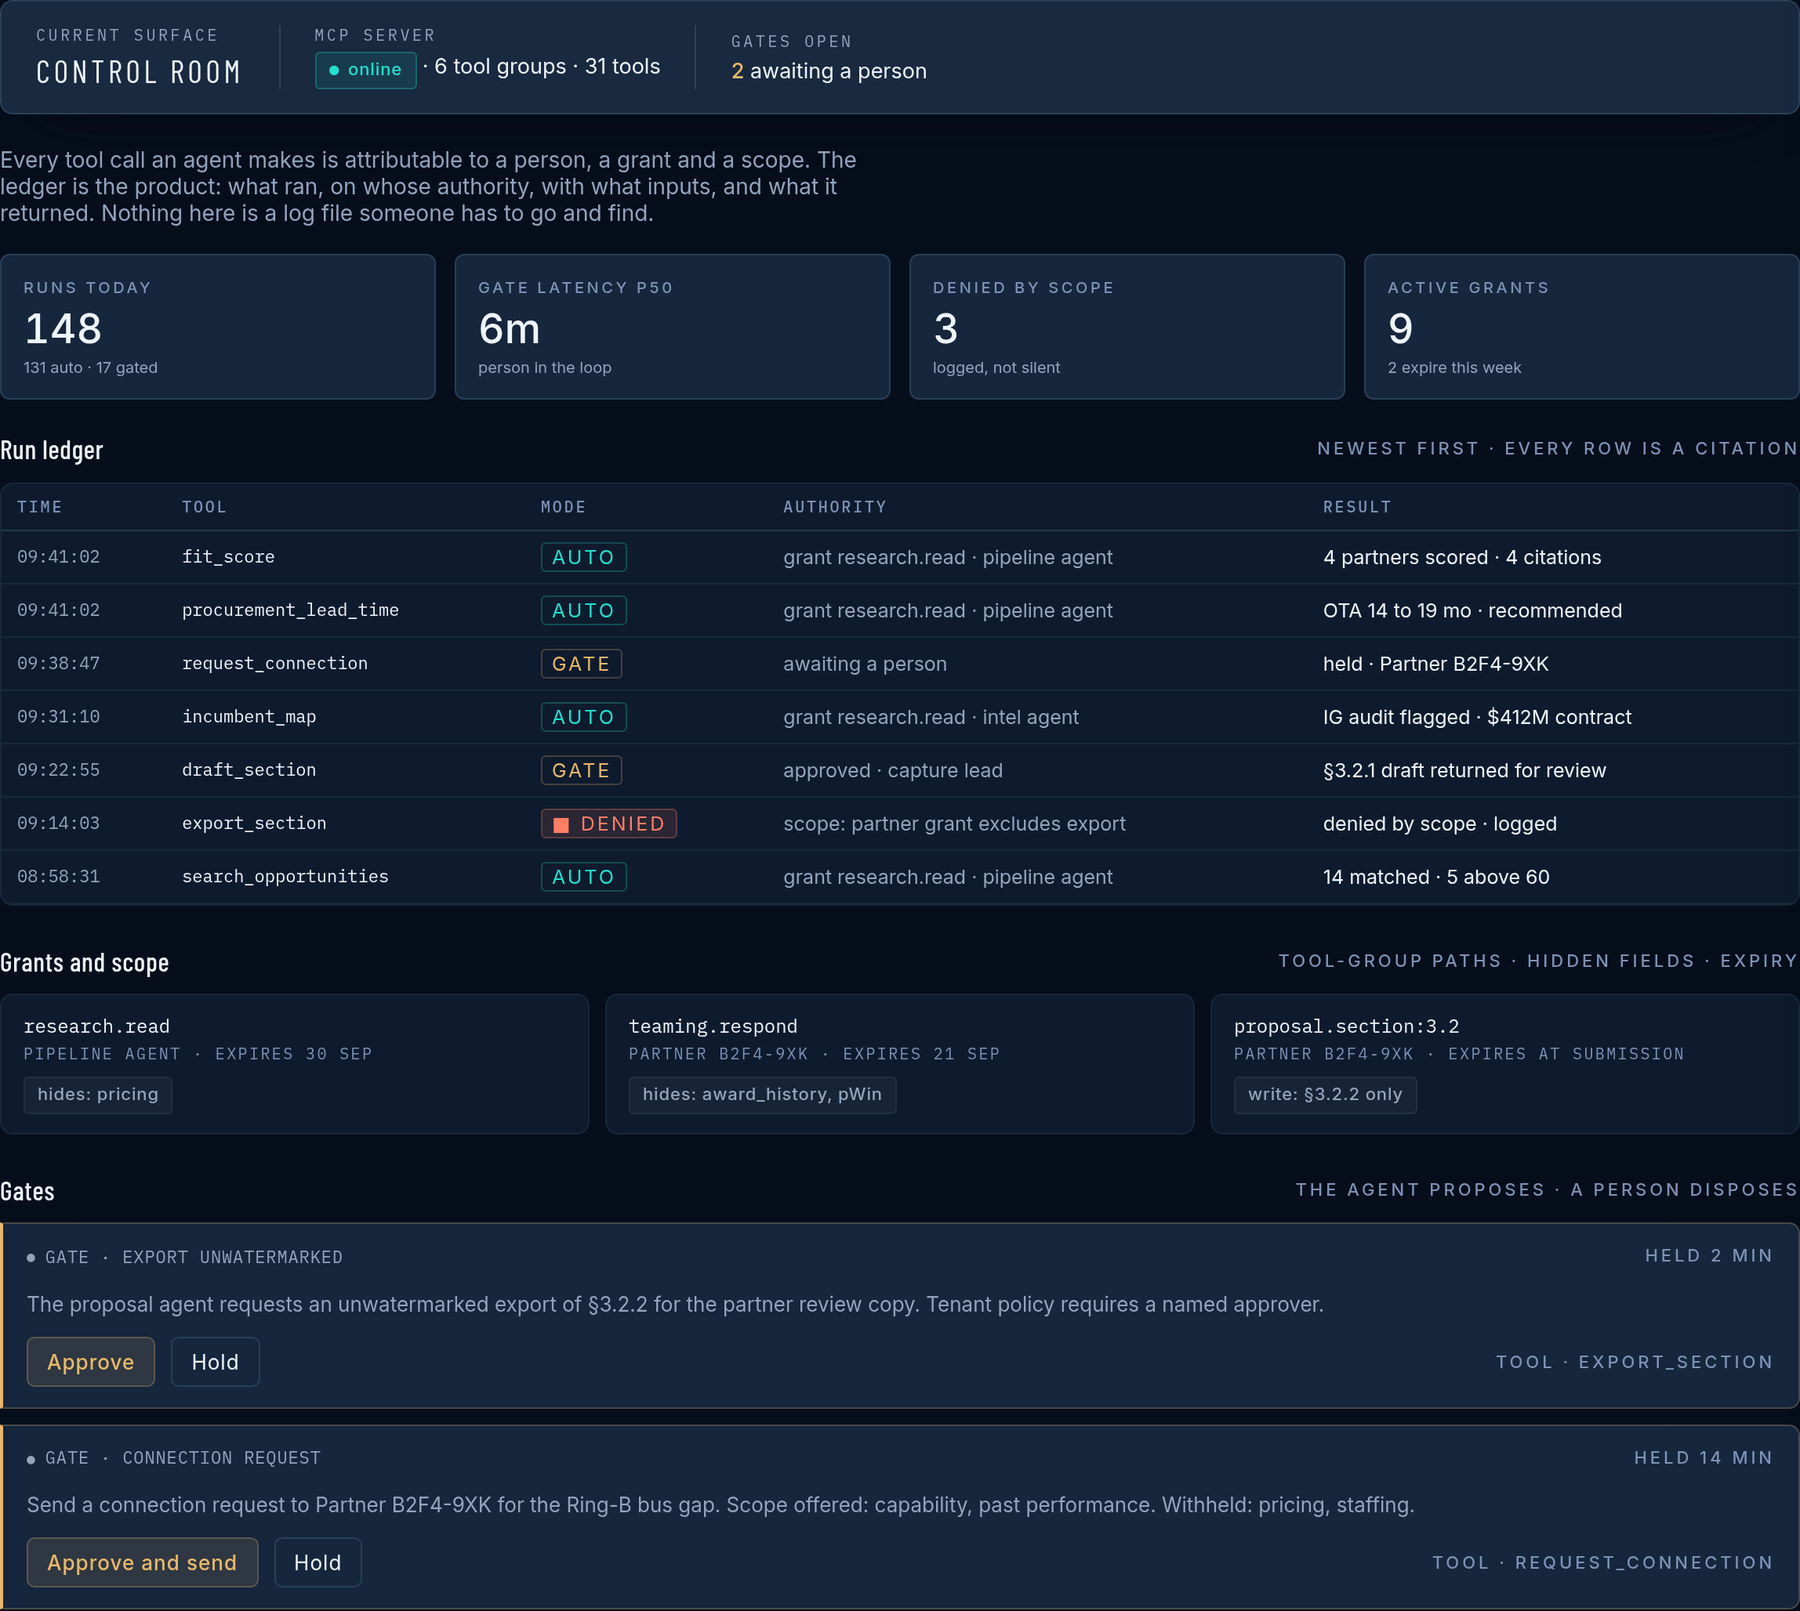1800x1611 pixels.
Task: Click Hold on the connection request gate
Action: point(318,1562)
